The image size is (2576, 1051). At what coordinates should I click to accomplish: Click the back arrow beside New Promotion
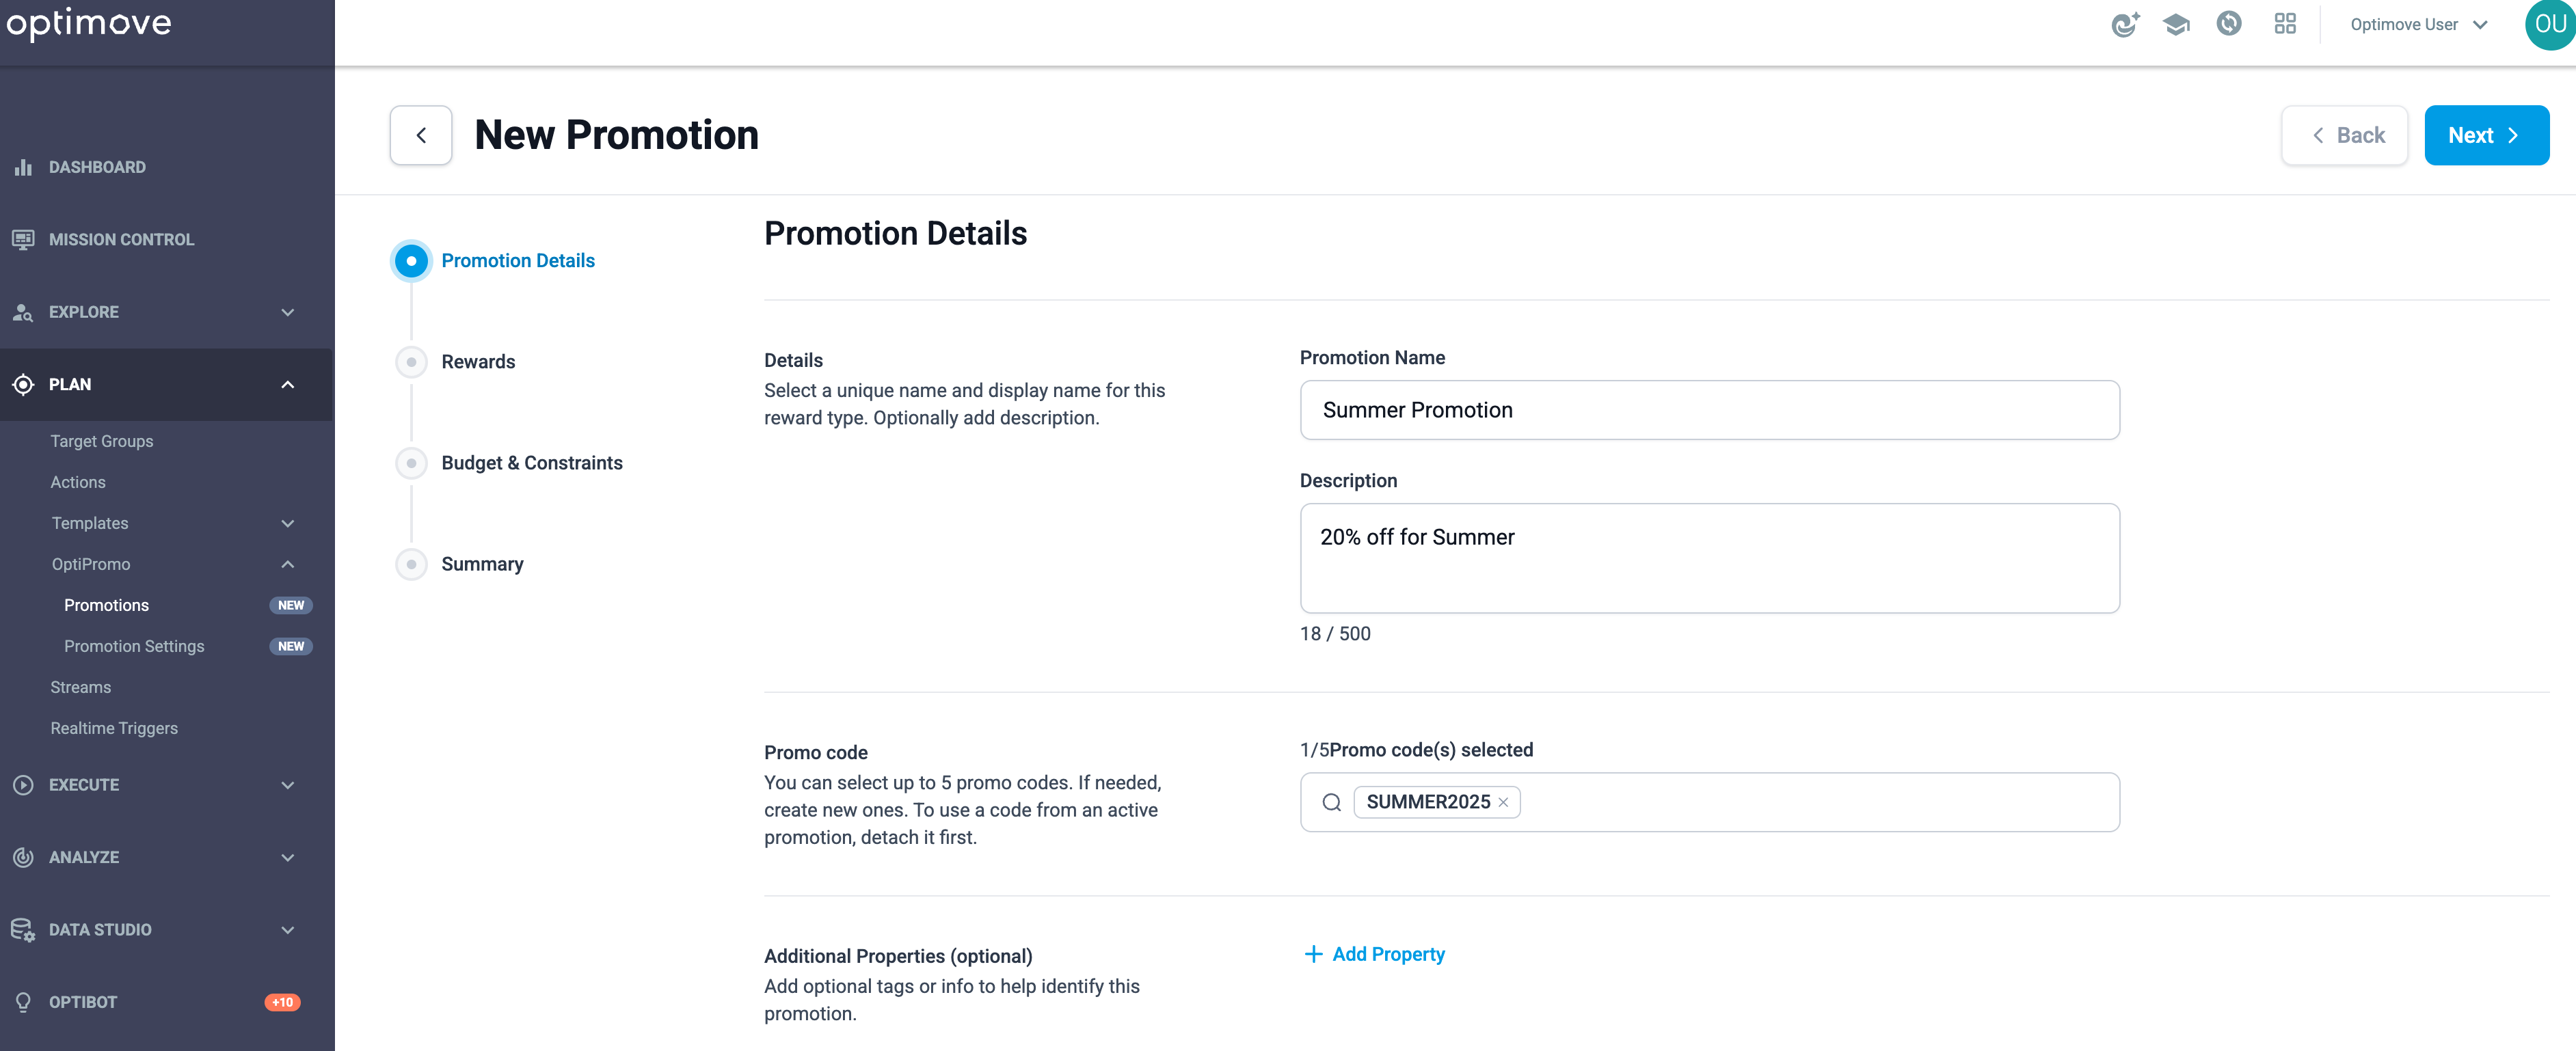(x=421, y=135)
